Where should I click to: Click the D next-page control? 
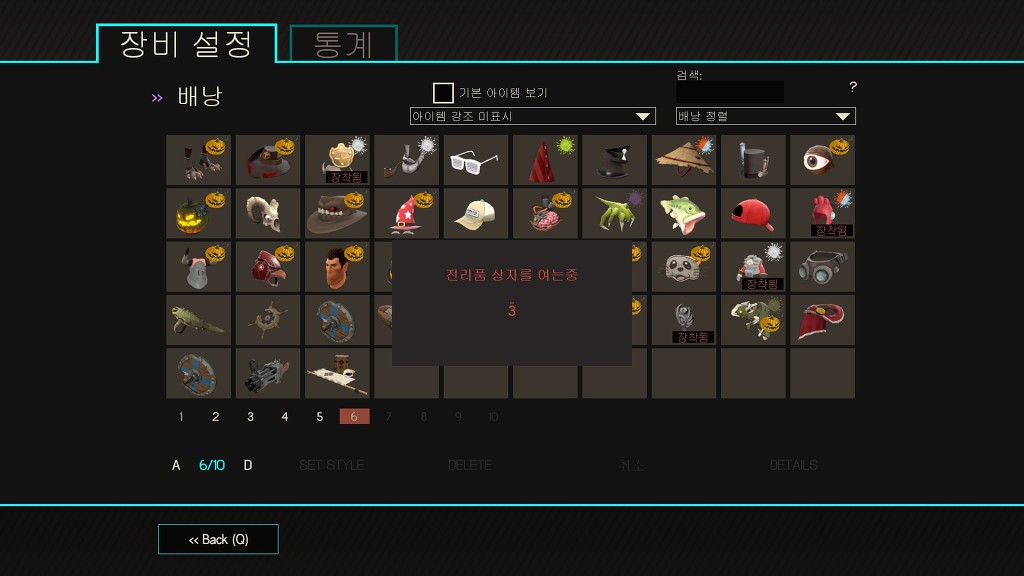(x=248, y=465)
